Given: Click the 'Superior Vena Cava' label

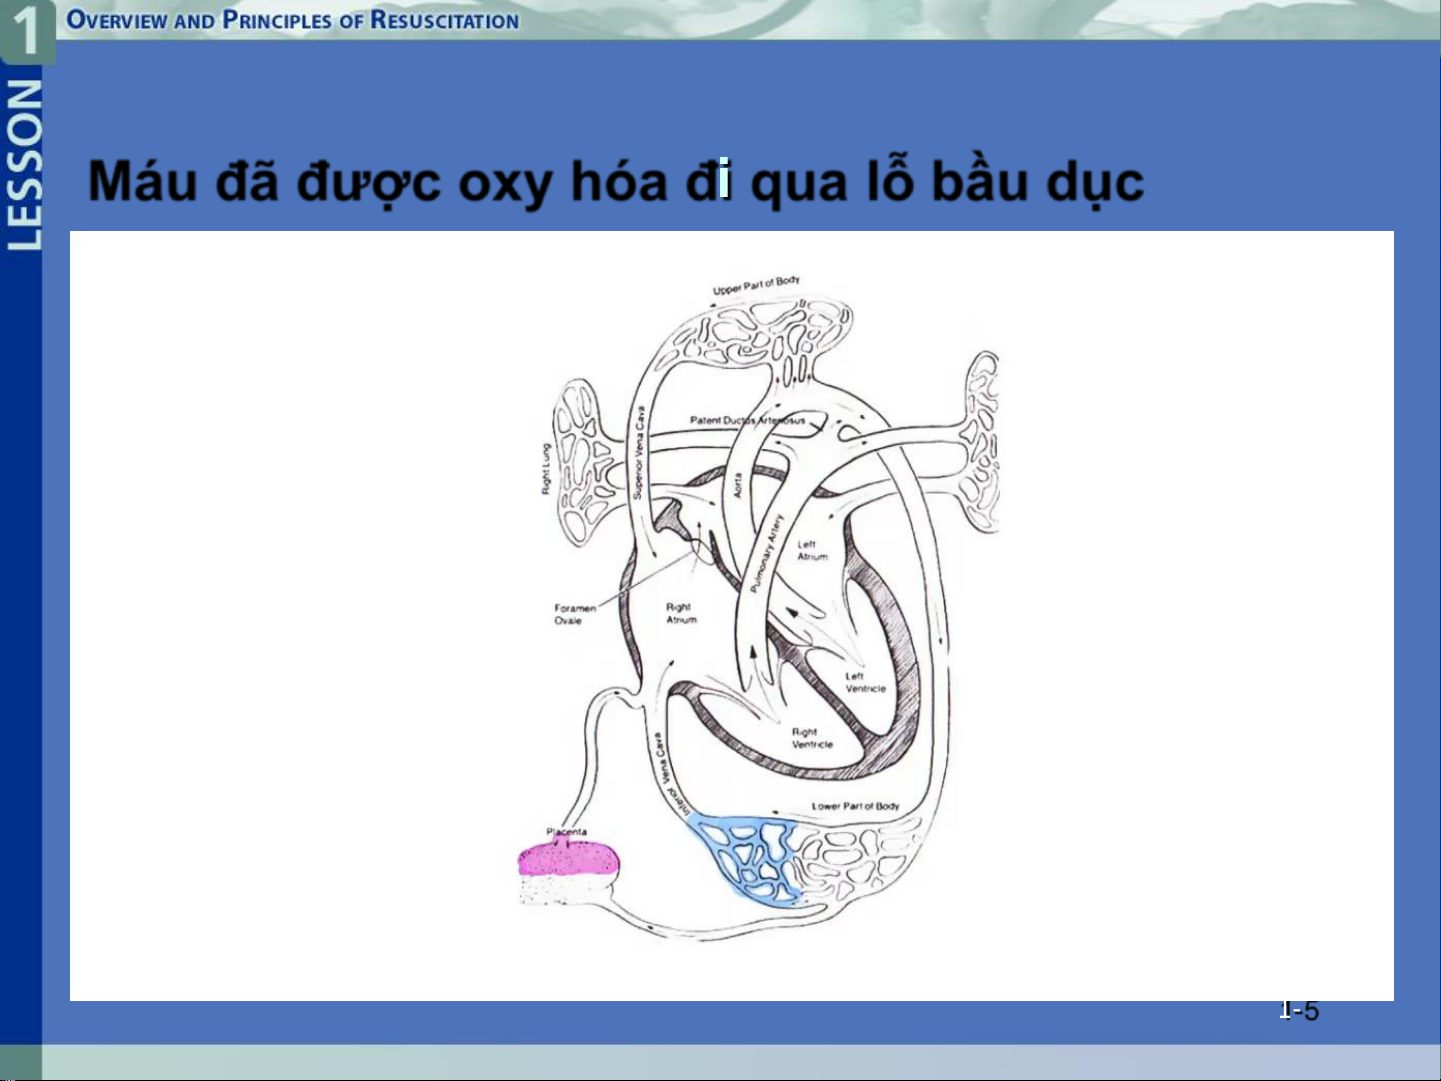Looking at the screenshot, I should point(639,452).
